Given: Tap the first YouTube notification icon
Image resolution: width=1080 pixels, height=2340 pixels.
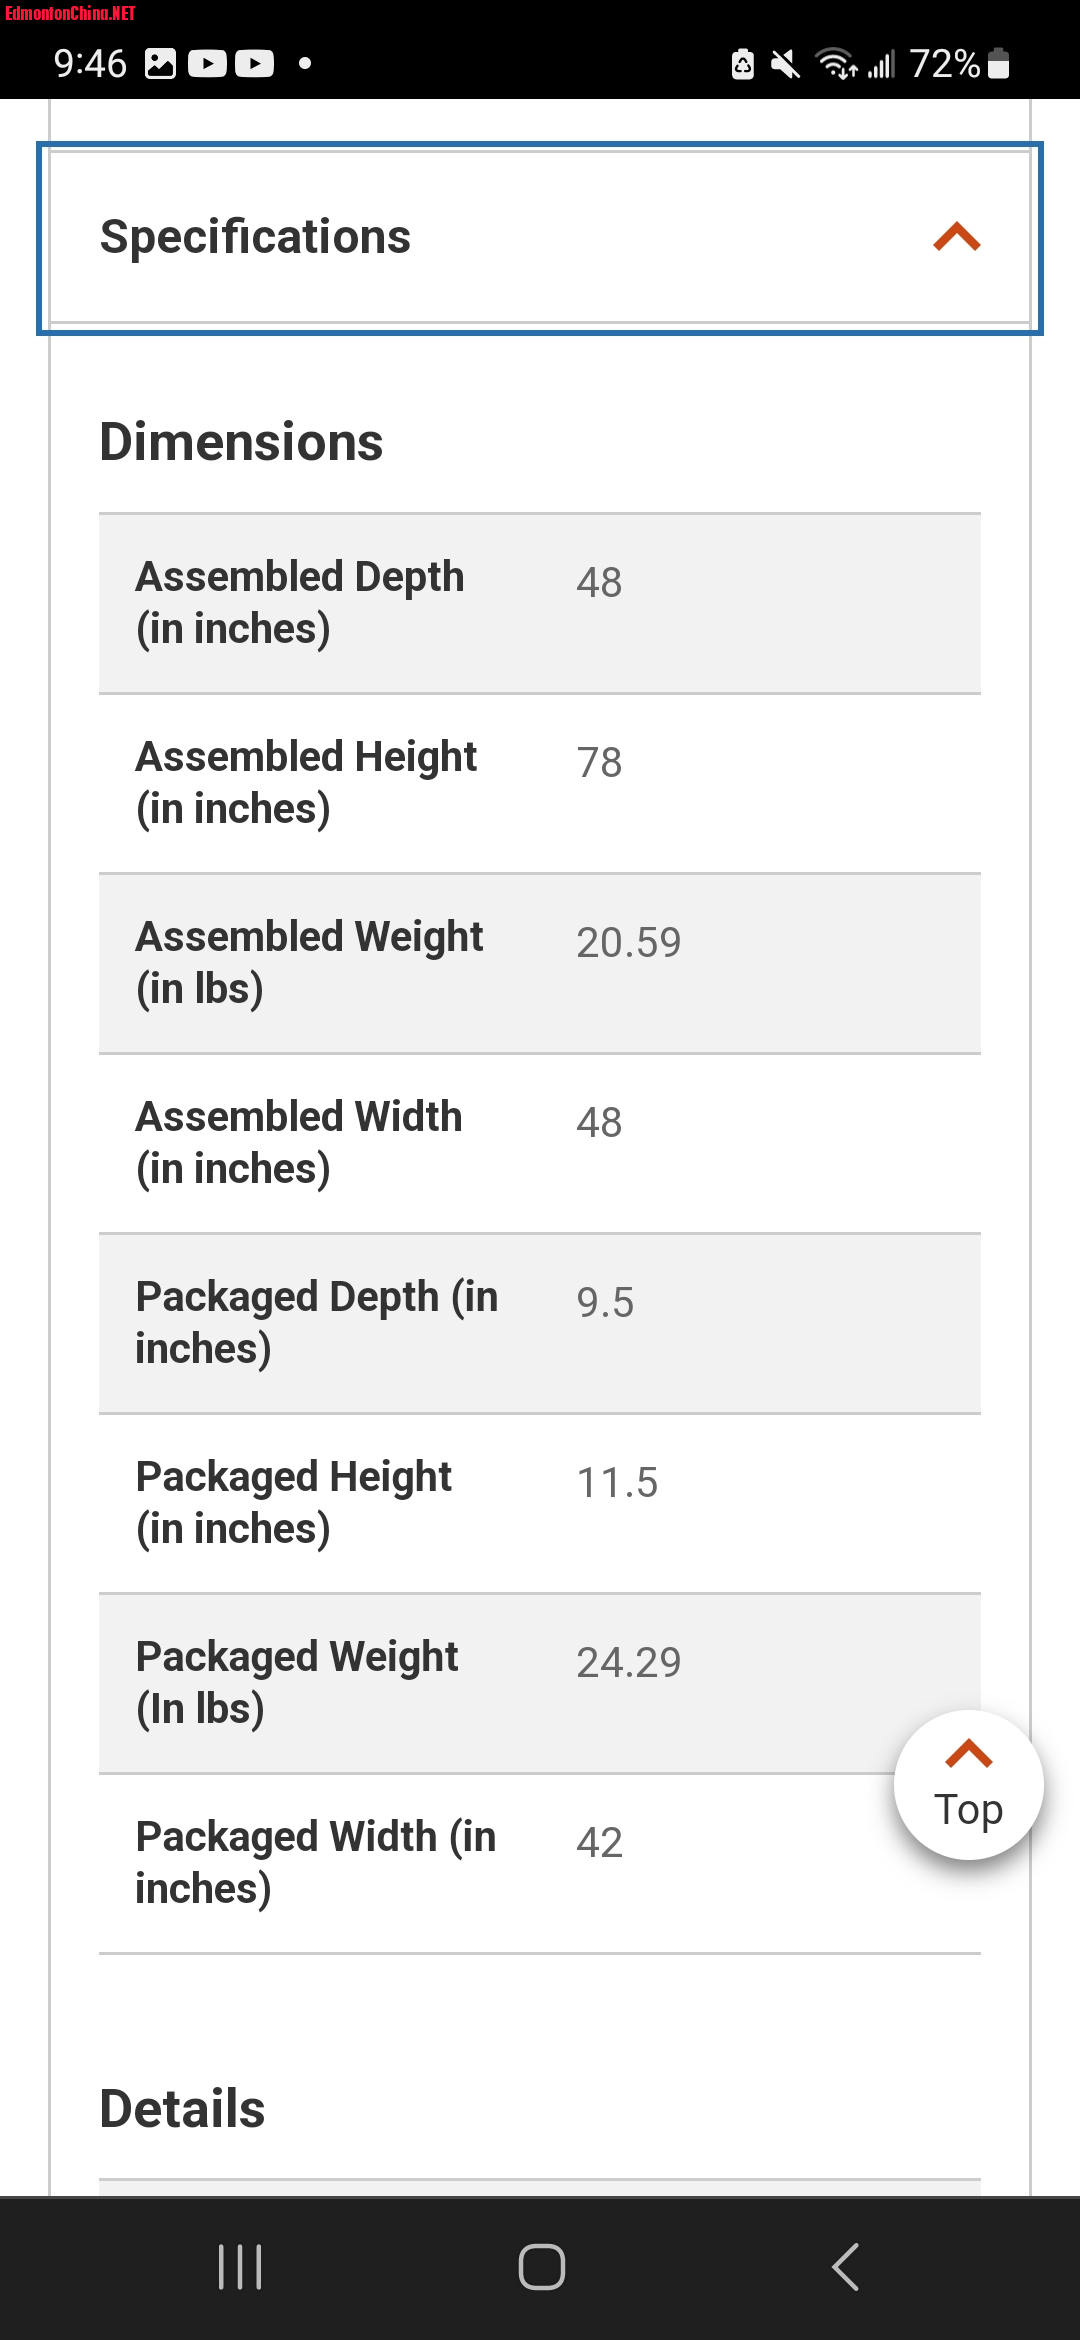Looking at the screenshot, I should click(x=207, y=64).
